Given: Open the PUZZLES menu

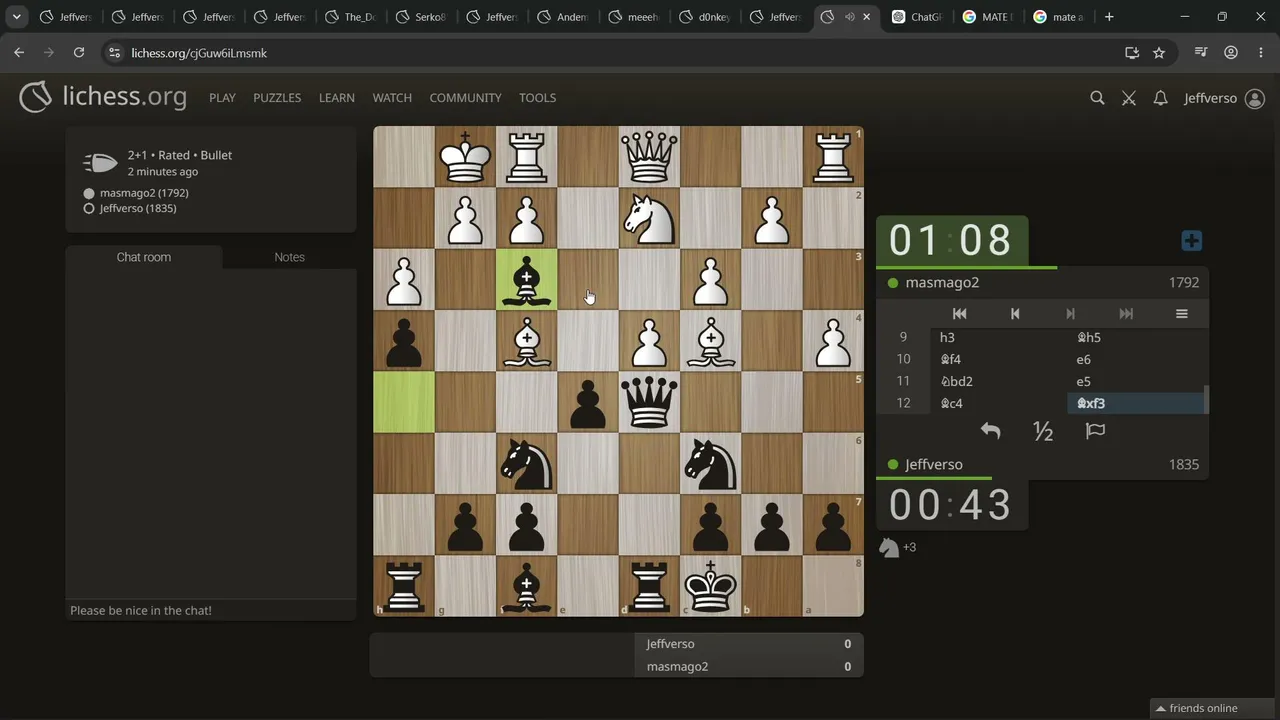Looking at the screenshot, I should (277, 98).
